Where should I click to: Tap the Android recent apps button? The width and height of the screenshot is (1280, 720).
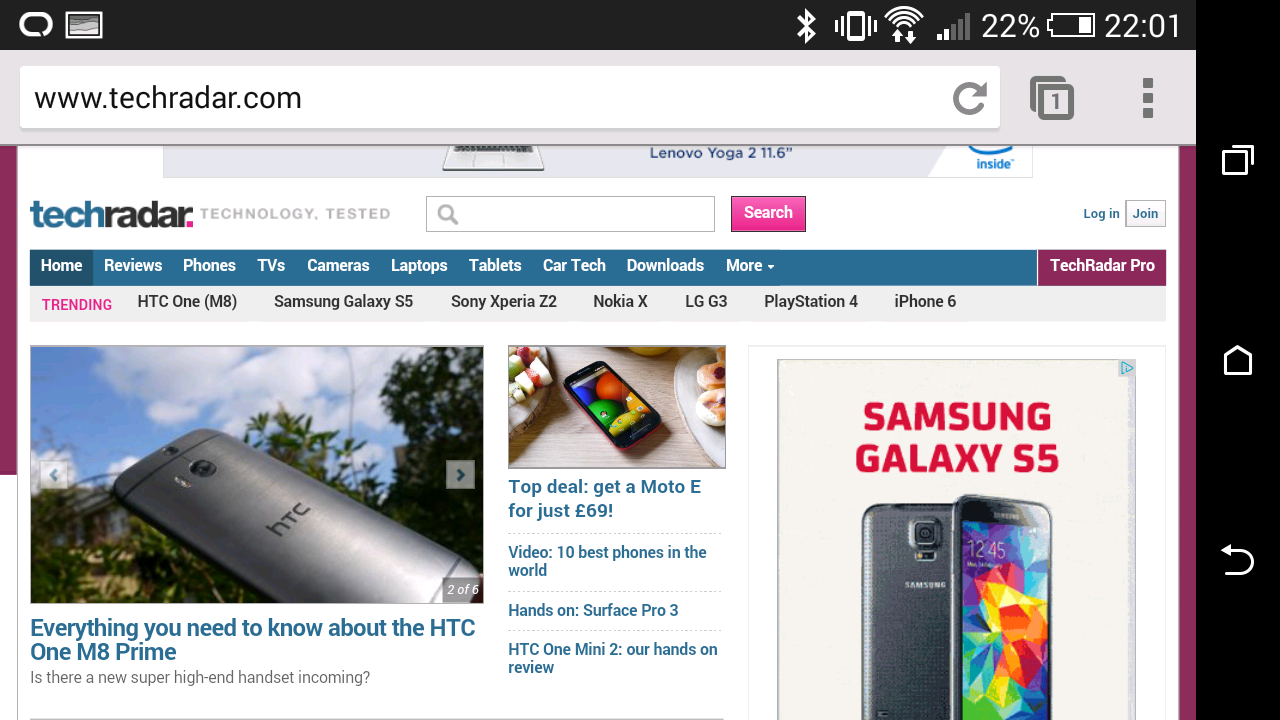pos(1238,160)
